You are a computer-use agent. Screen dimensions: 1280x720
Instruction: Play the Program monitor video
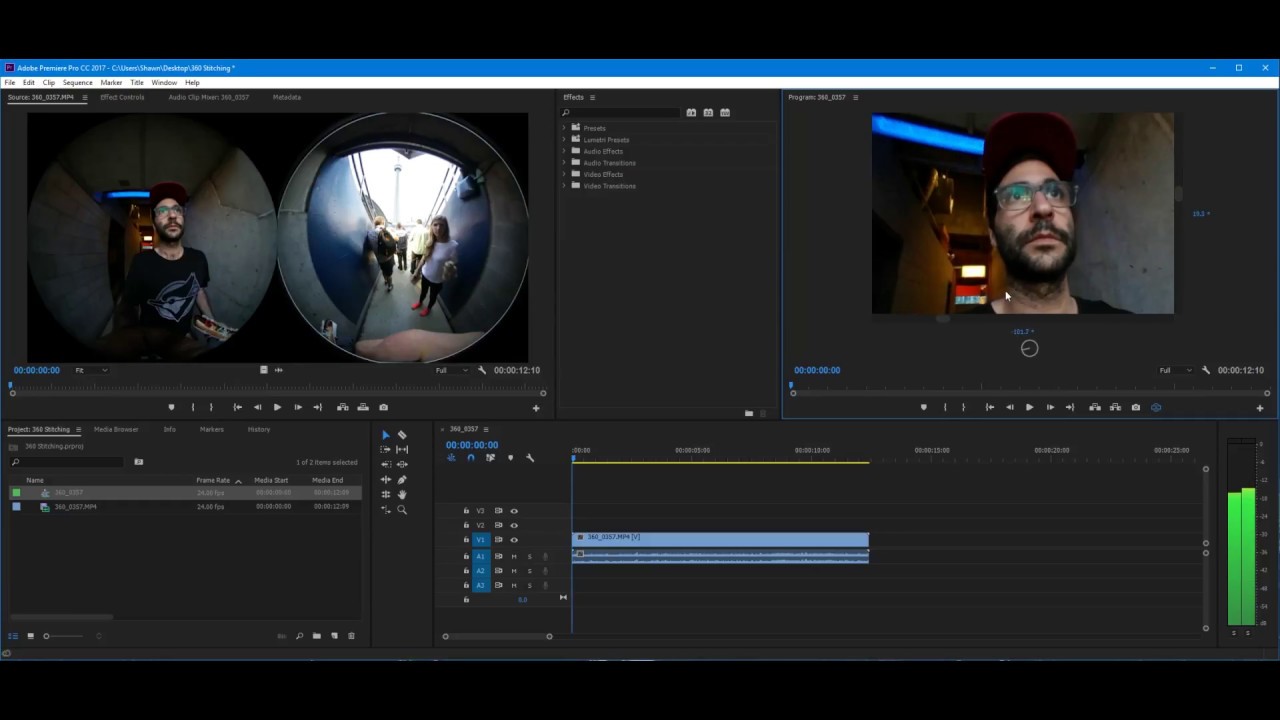coord(1029,407)
